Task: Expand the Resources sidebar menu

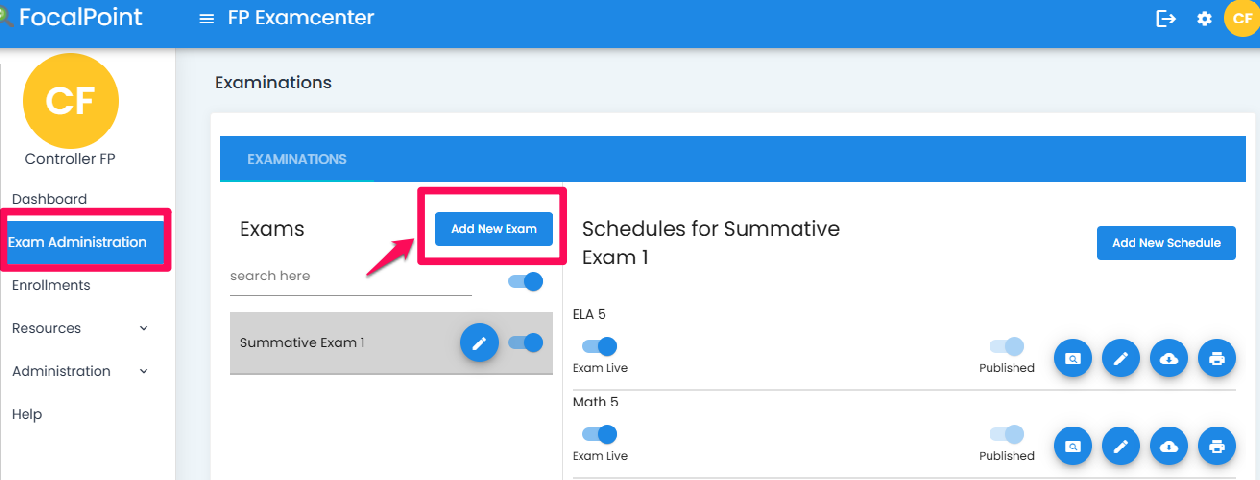Action: (80, 328)
